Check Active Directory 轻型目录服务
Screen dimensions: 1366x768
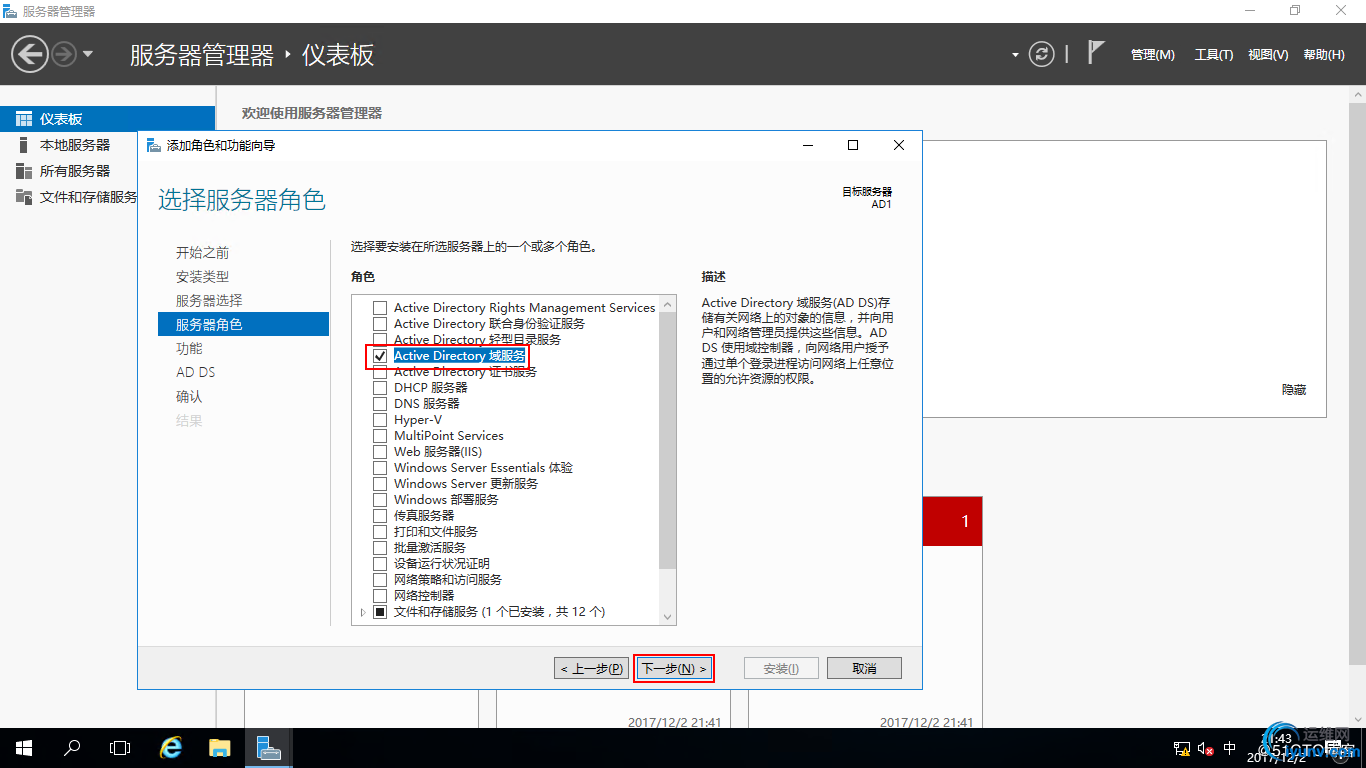(379, 340)
